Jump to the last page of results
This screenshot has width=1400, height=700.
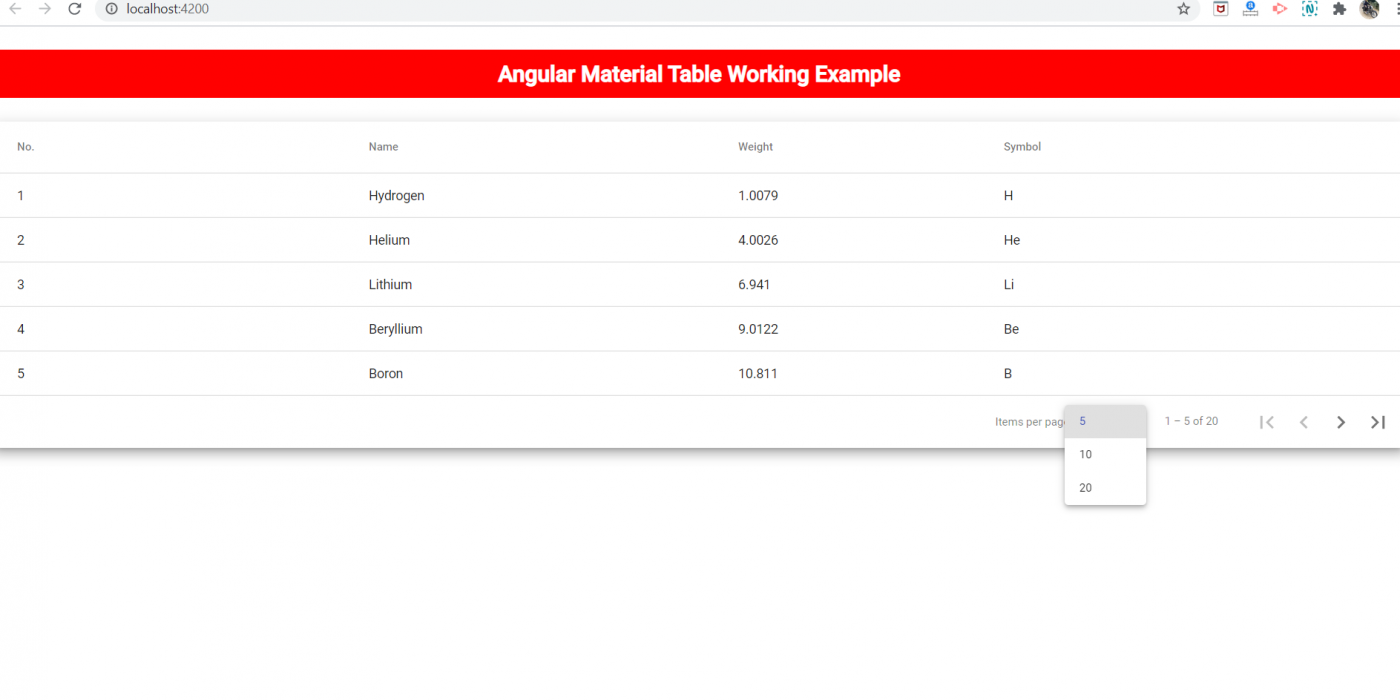point(1377,421)
